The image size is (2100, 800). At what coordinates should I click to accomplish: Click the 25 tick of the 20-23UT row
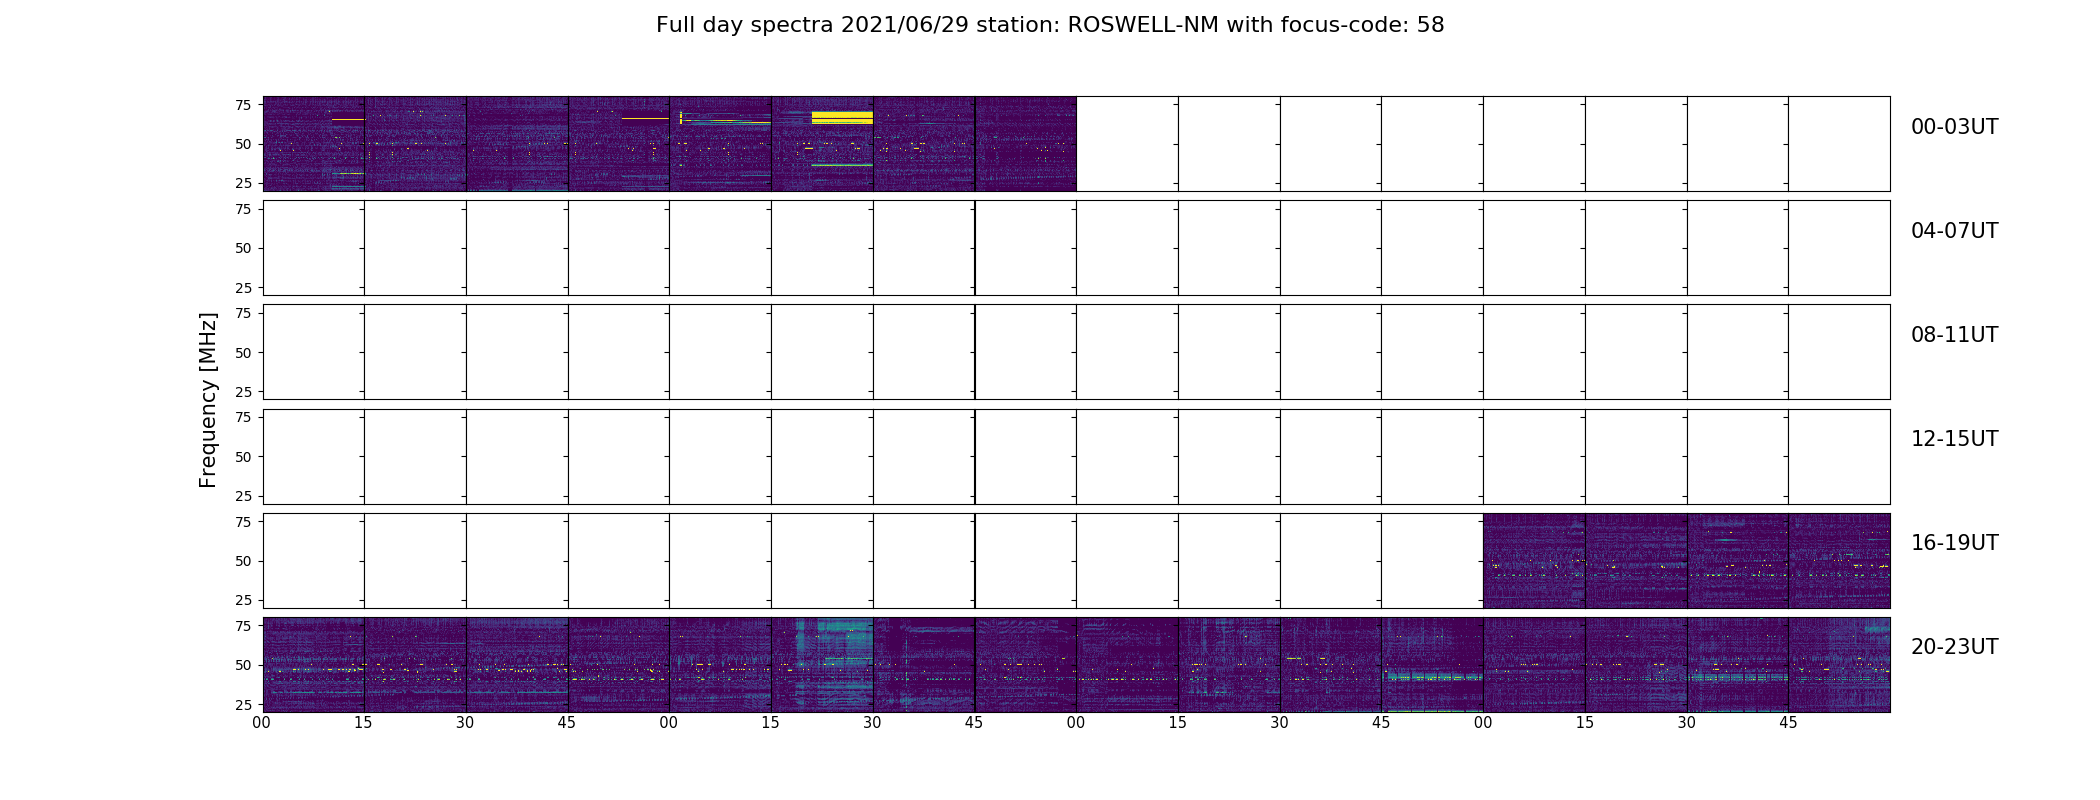point(242,704)
